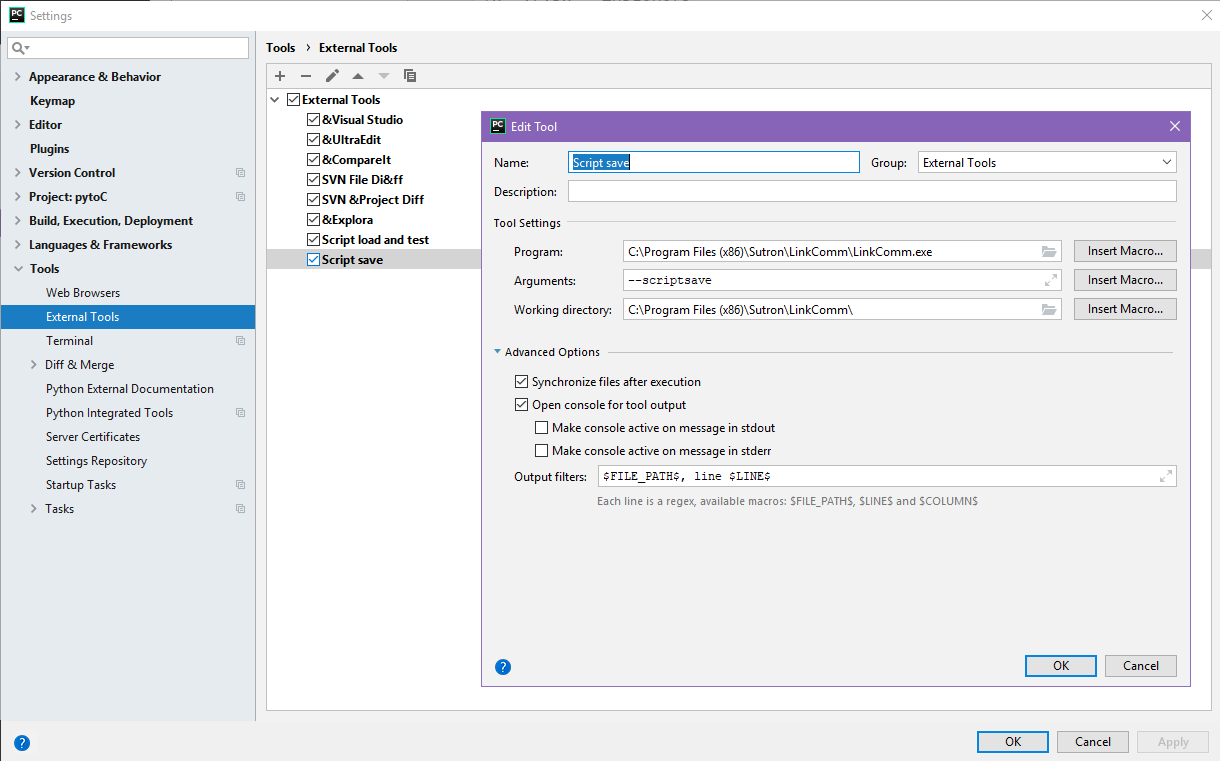Expand the Arguments field editor icon
Image resolution: width=1220 pixels, height=761 pixels.
click(1051, 281)
